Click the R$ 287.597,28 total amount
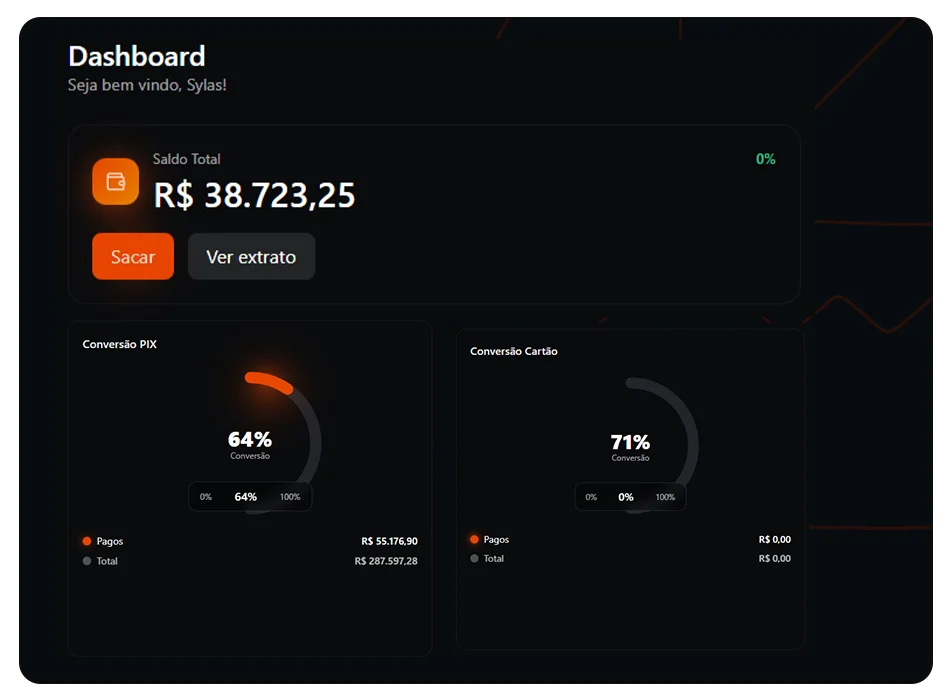This screenshot has height=700, width=950. [386, 561]
